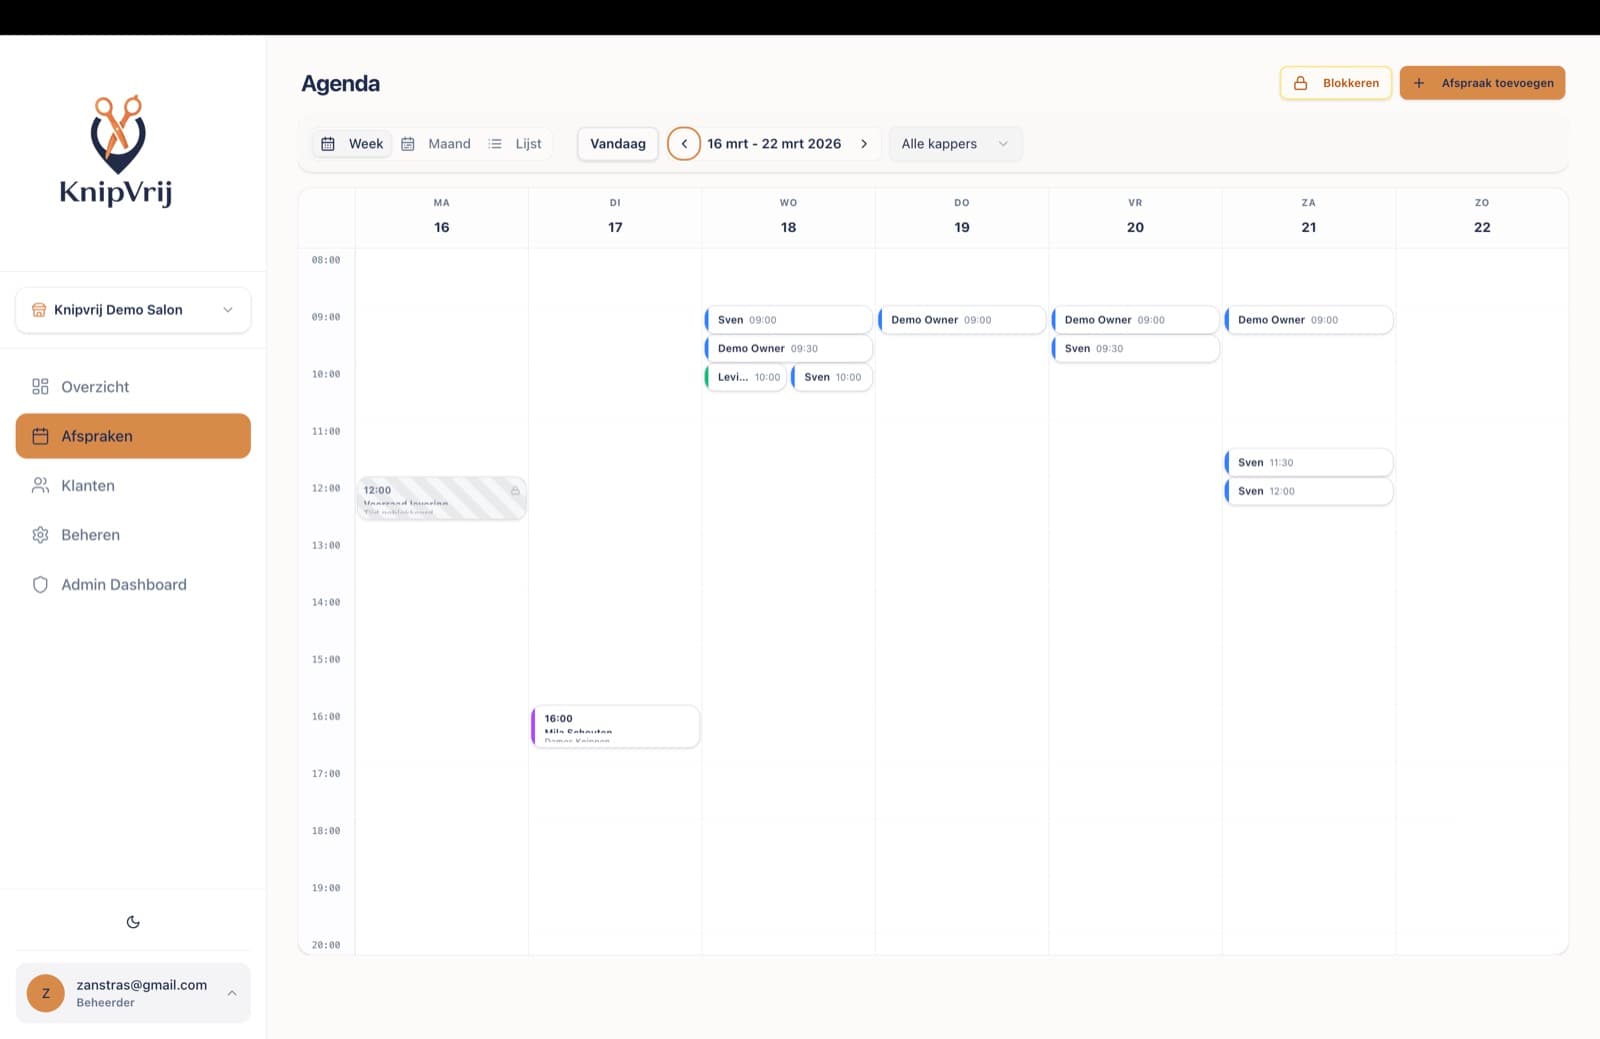Open Afspraken in sidebar
The image size is (1600, 1039).
coord(133,436)
